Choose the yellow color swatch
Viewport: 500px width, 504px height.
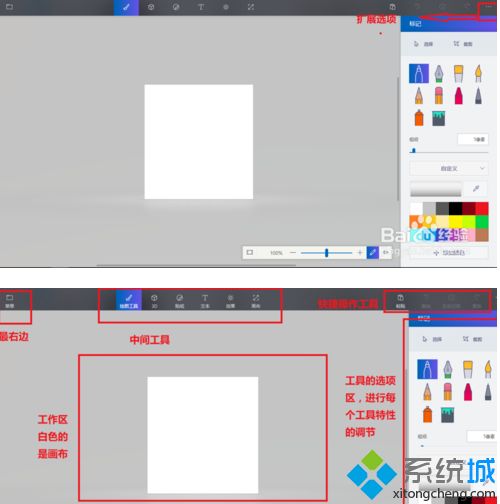click(x=455, y=222)
